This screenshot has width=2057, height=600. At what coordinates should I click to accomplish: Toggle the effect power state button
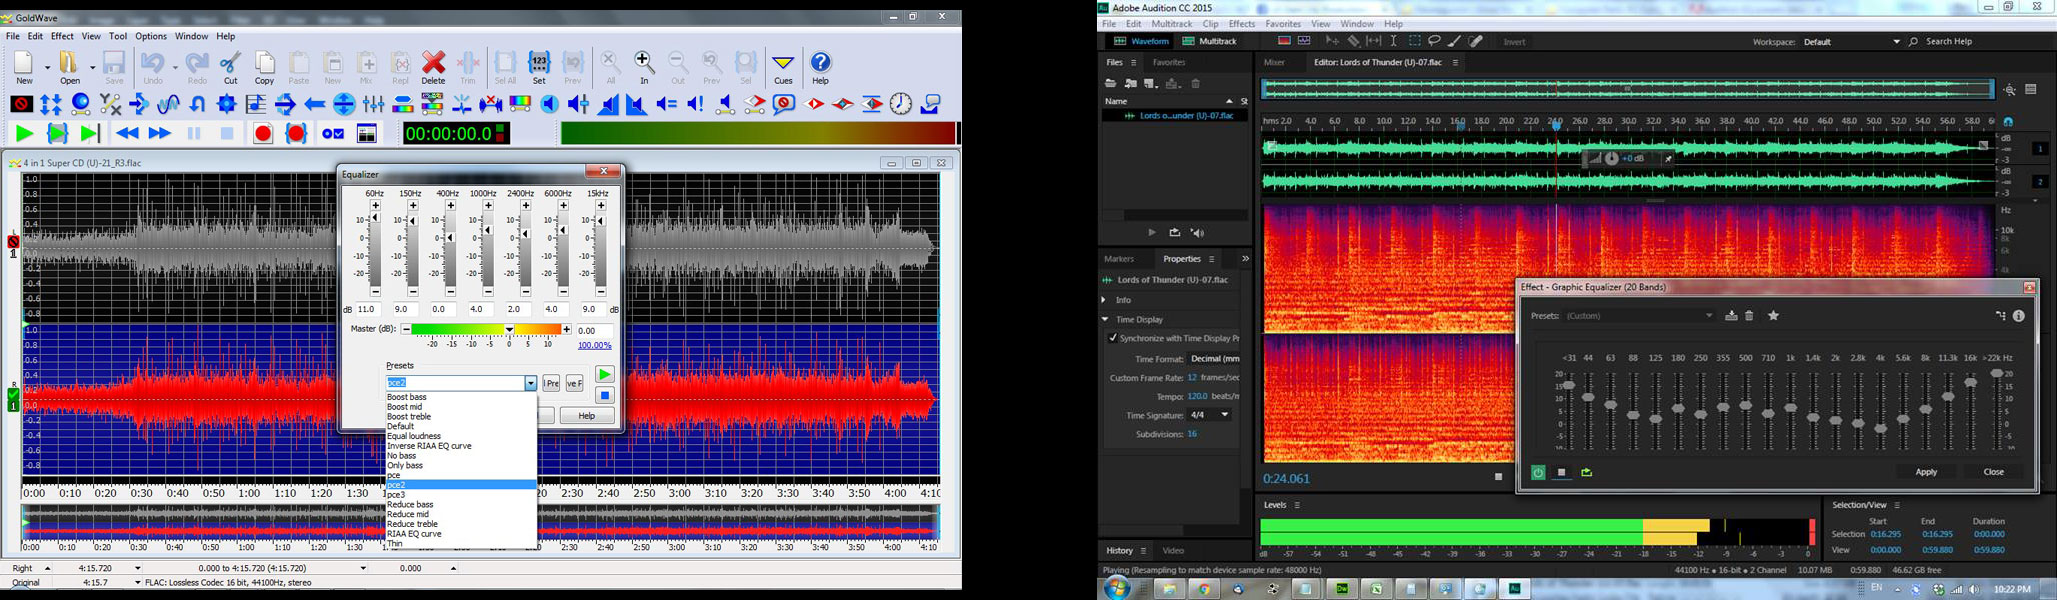coord(1538,472)
